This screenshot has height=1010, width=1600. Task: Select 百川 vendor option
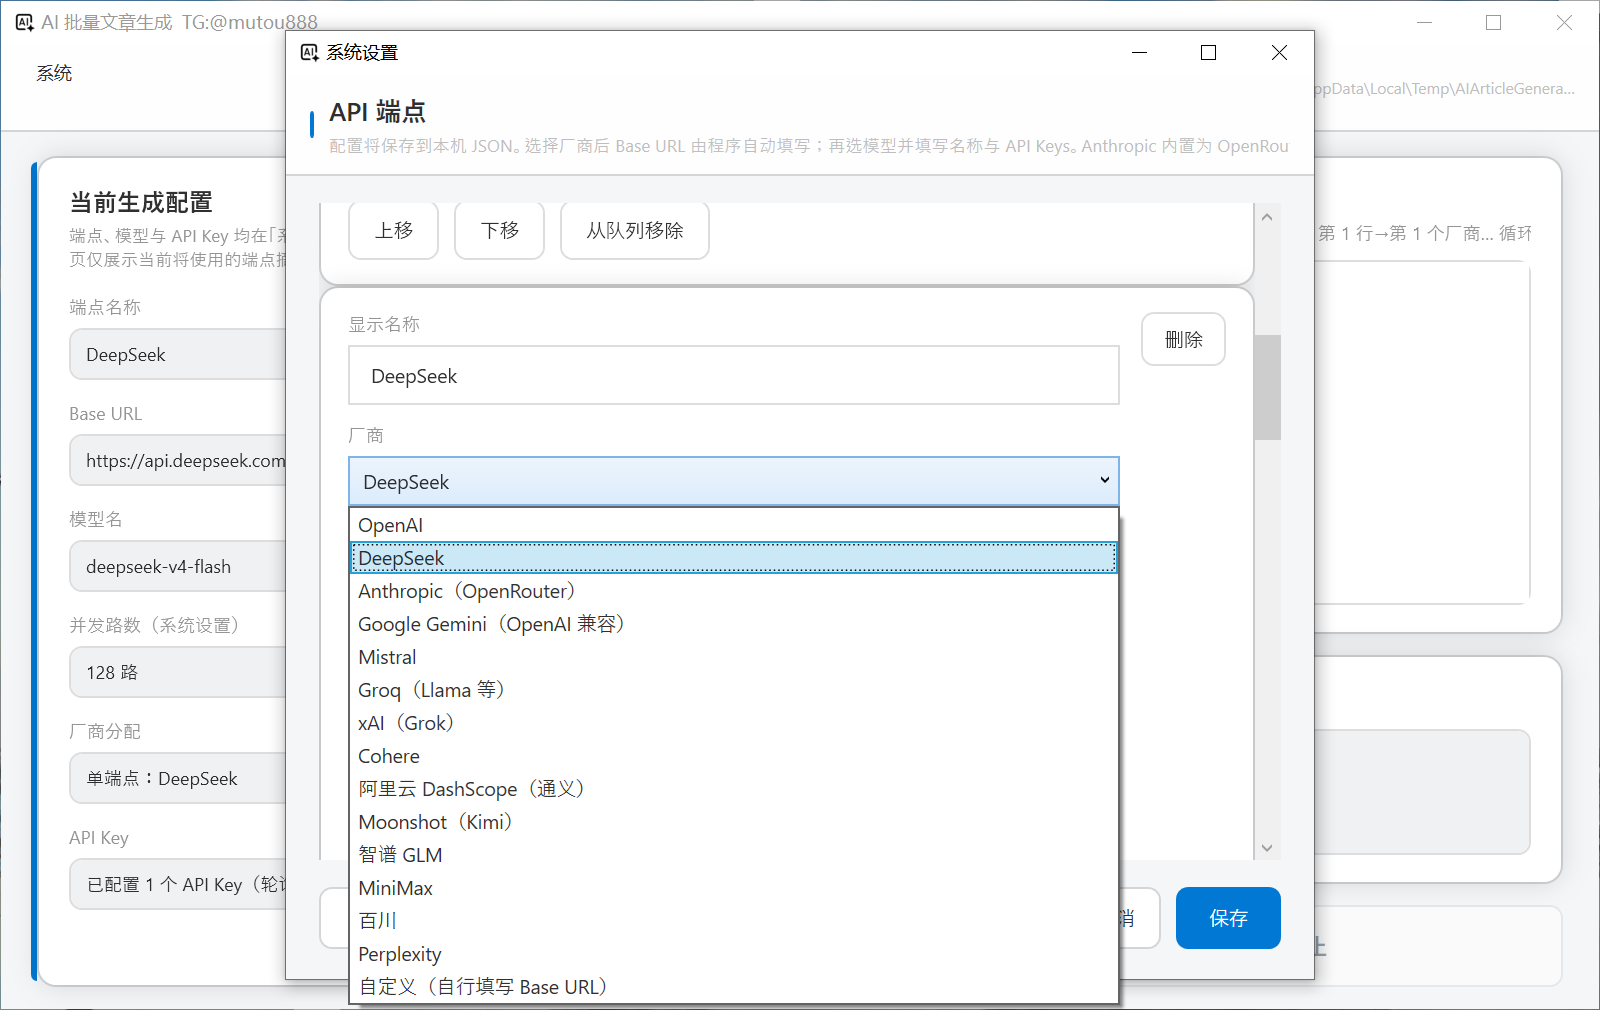733,921
